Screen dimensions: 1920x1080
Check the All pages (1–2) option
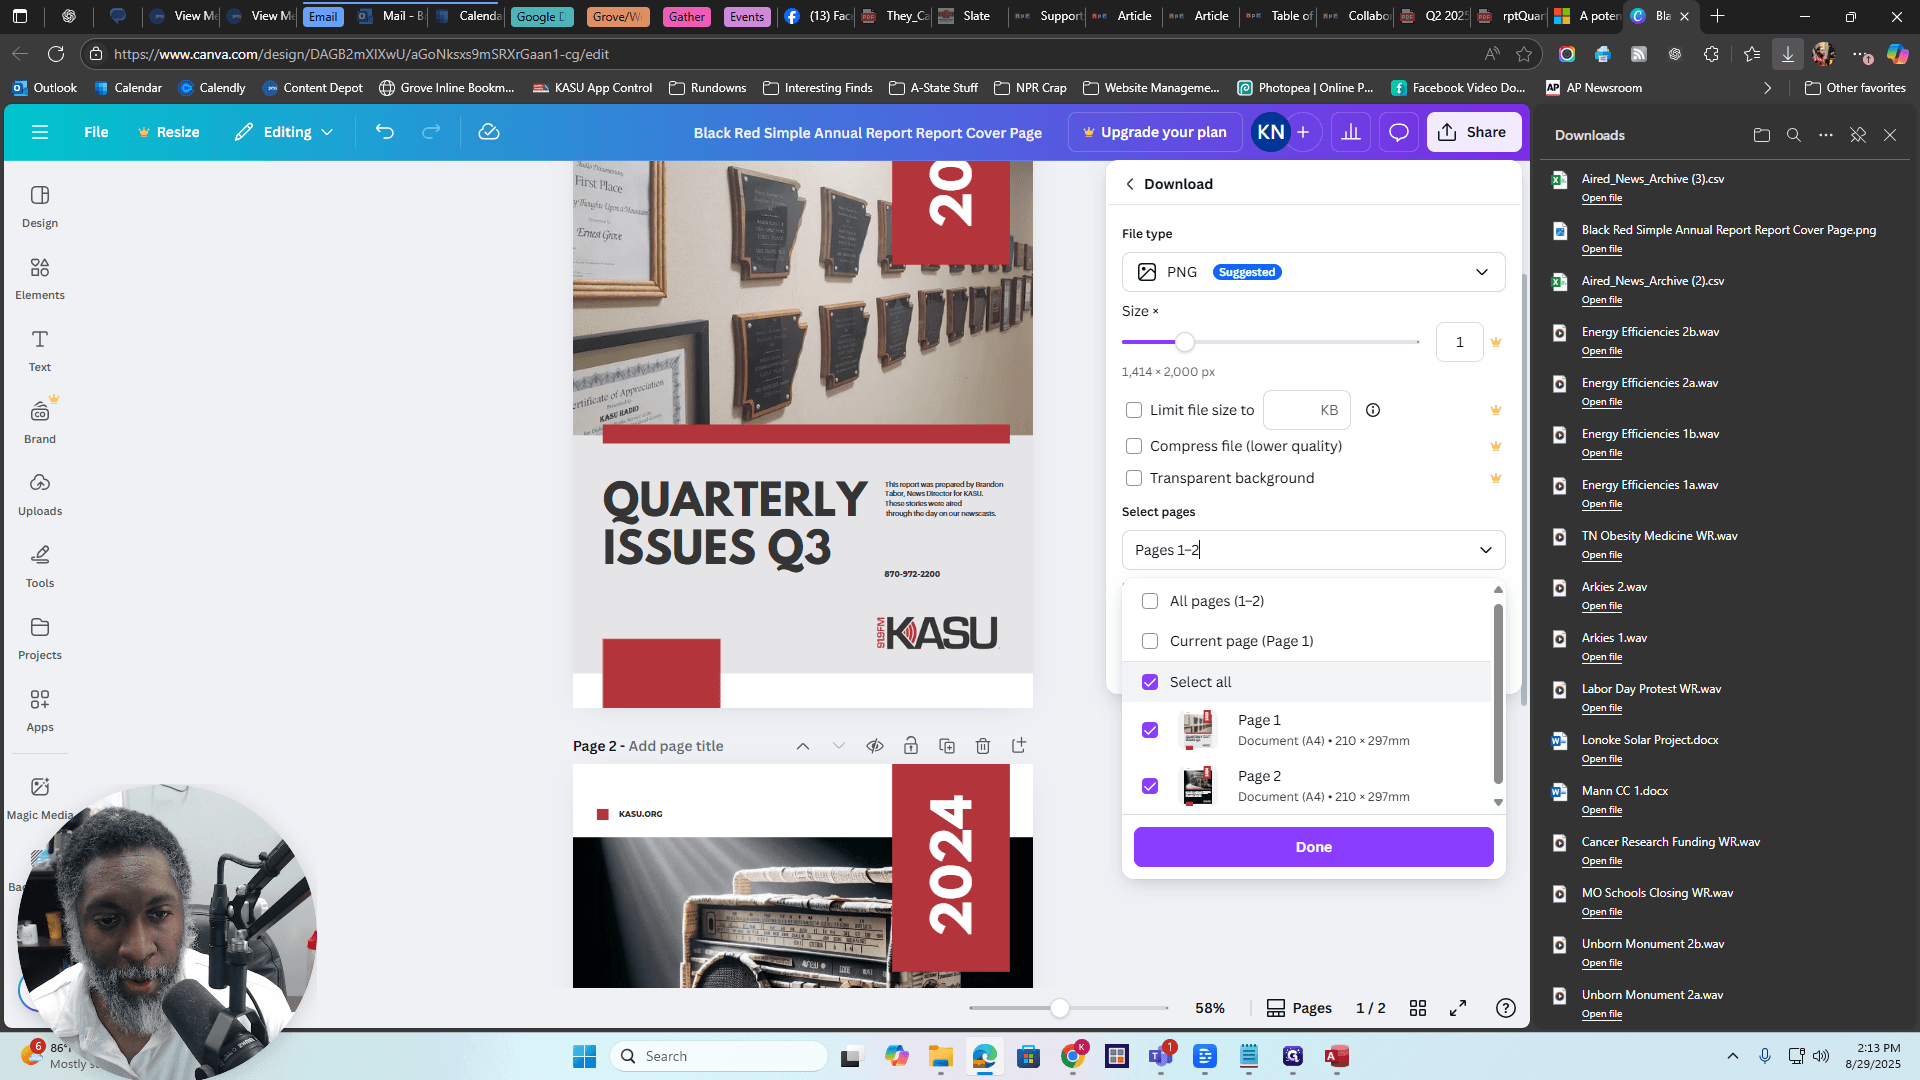[1150, 601]
